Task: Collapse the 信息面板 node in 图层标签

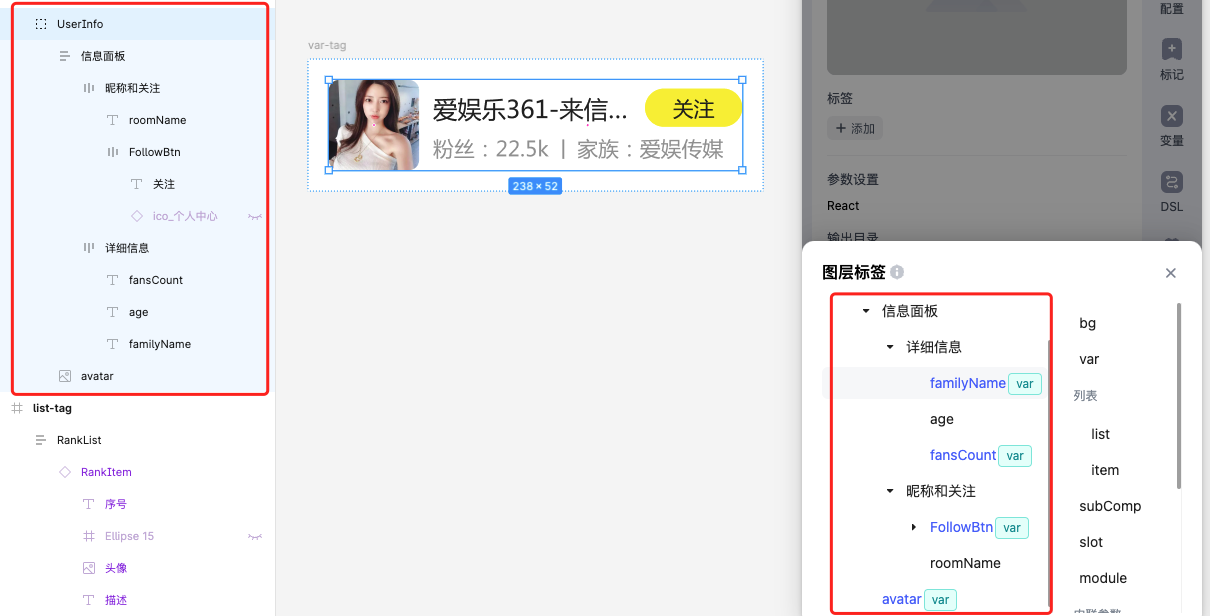Action: [x=866, y=312]
